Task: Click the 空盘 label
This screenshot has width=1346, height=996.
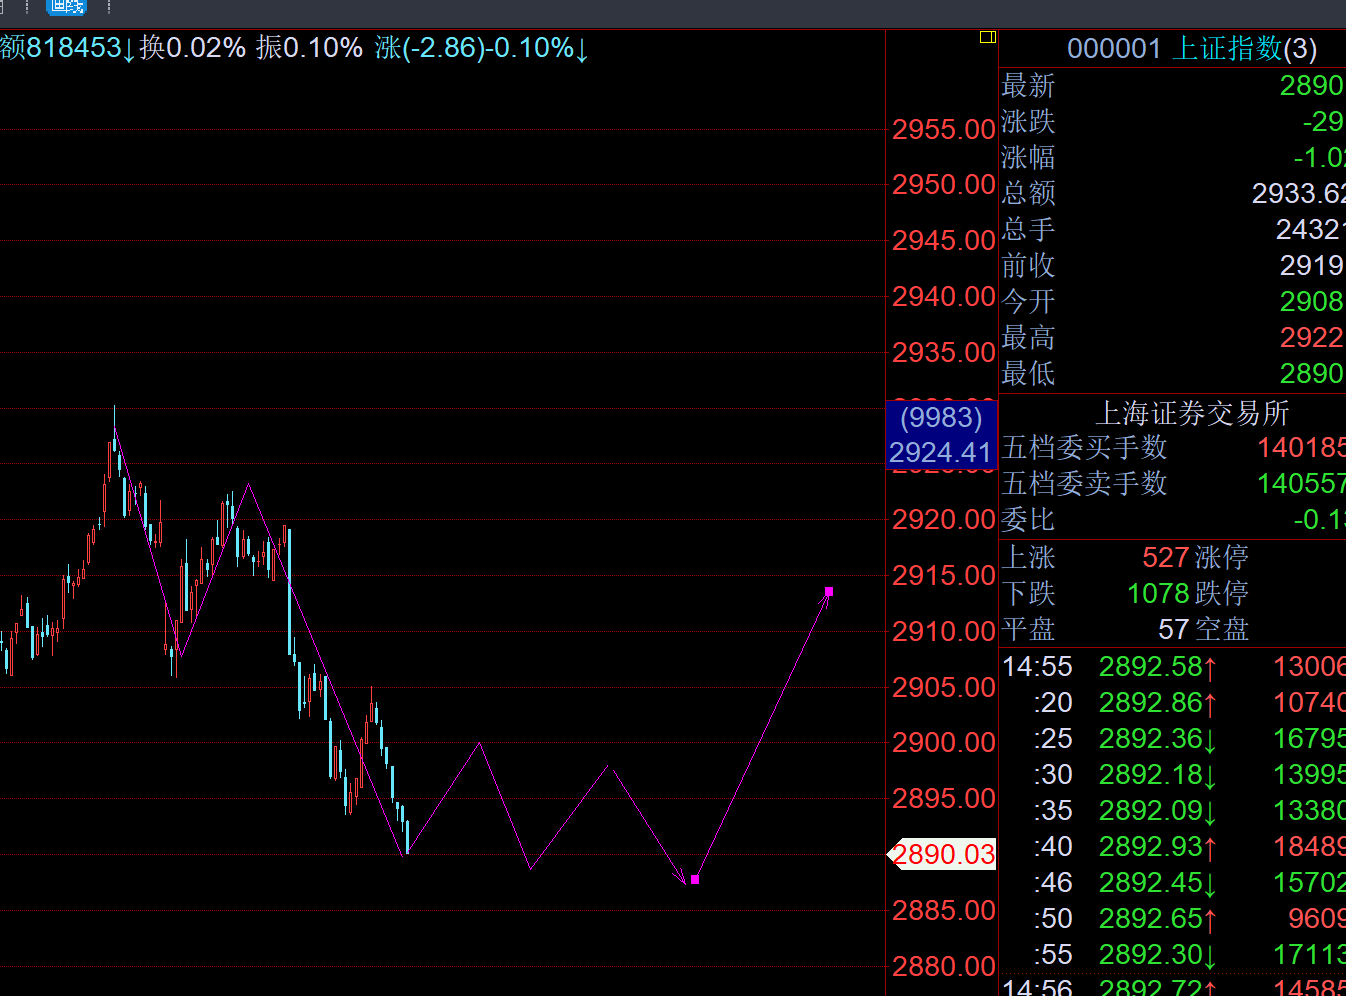Action: click(1222, 629)
